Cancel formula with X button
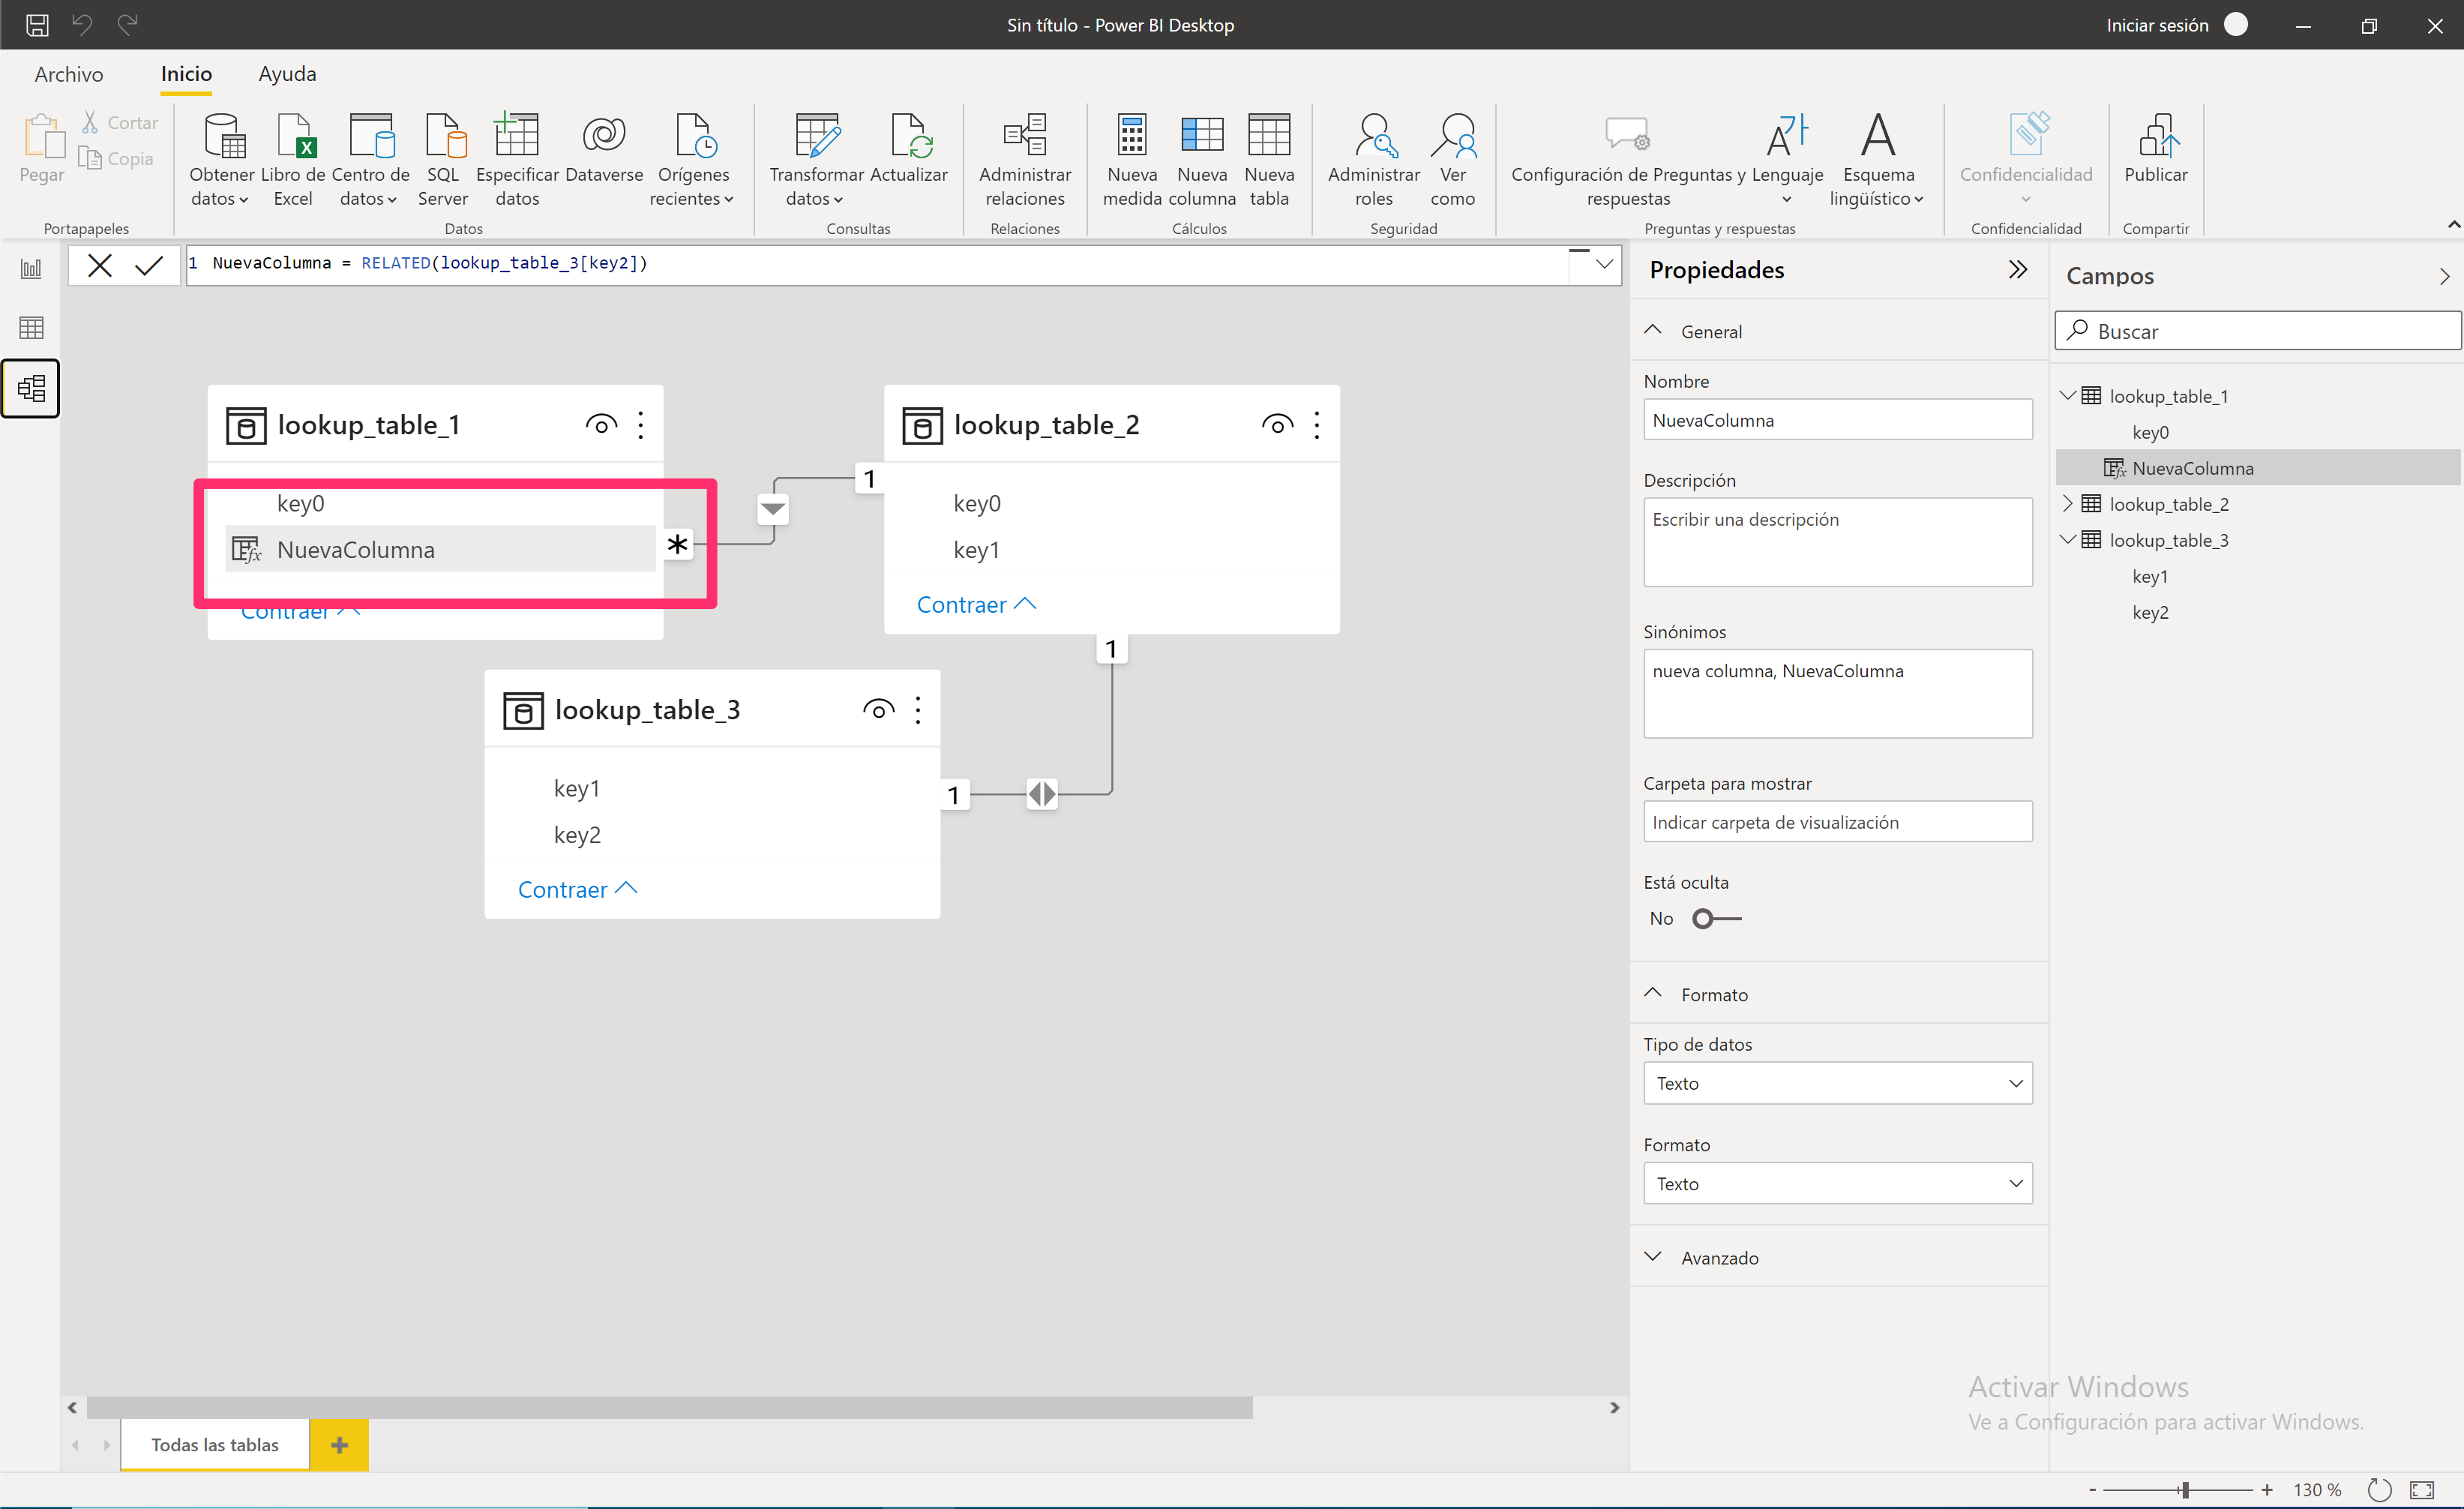Screen dimensions: 2464x1509 100,265
